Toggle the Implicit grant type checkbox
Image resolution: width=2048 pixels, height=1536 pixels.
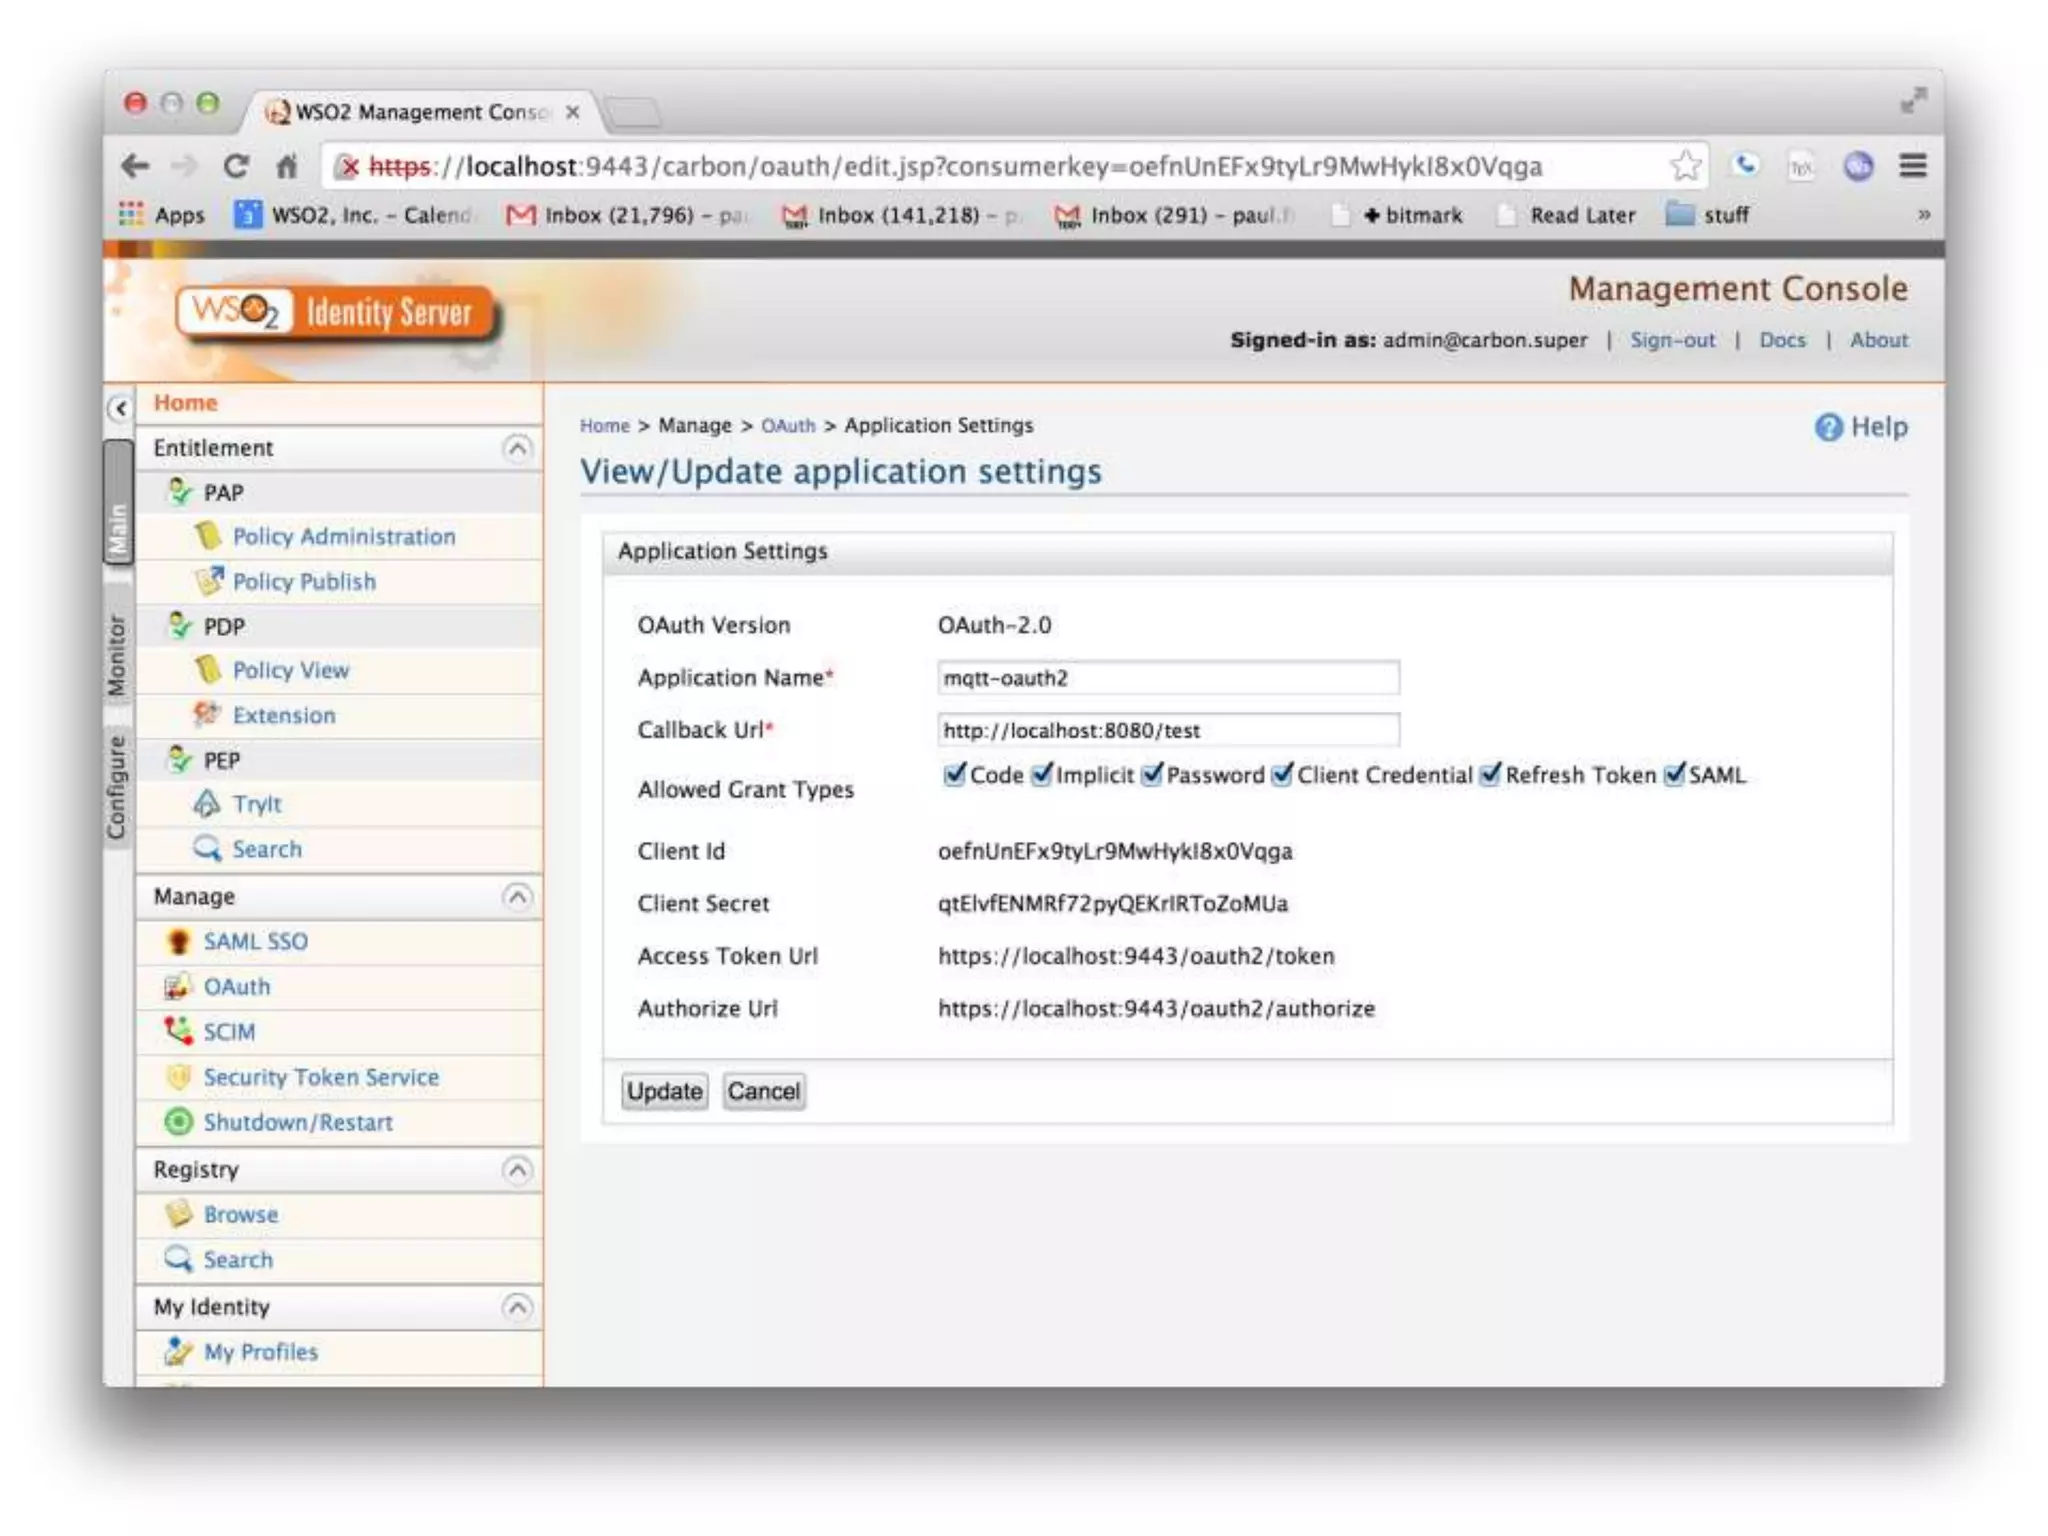tap(1041, 775)
